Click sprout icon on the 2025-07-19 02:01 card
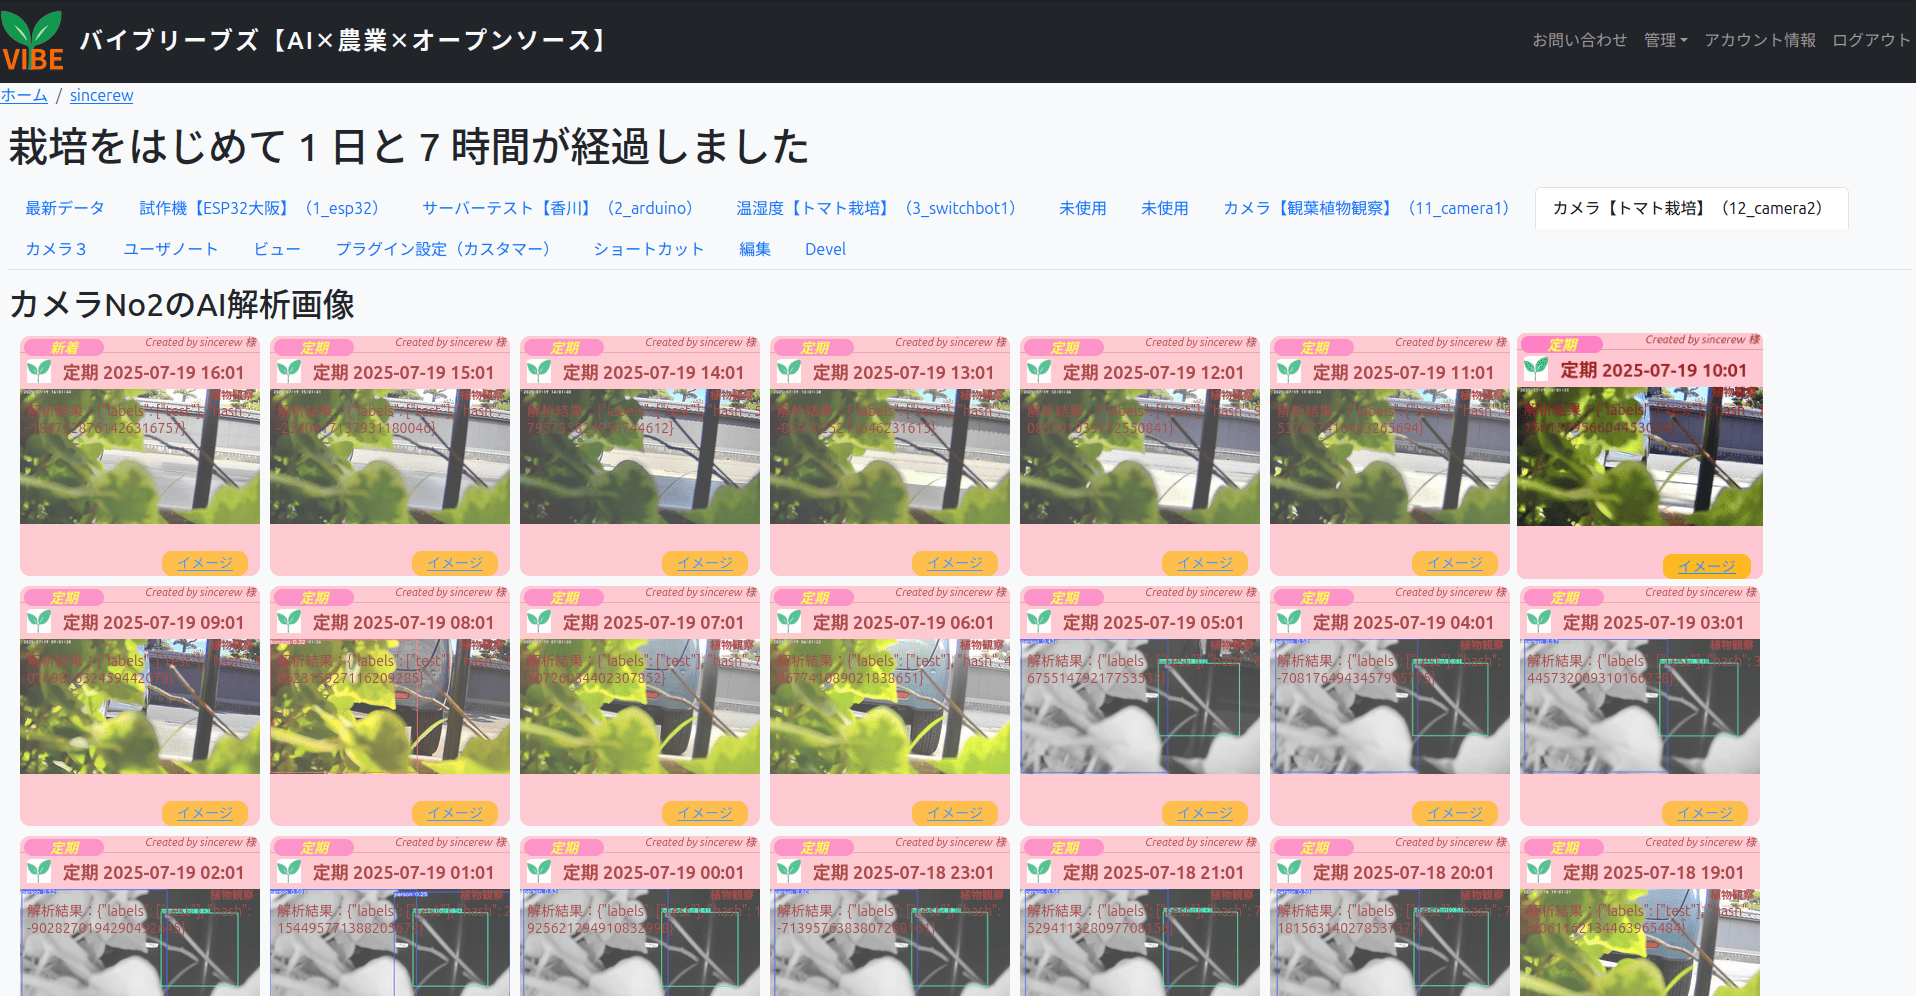 pos(39,872)
